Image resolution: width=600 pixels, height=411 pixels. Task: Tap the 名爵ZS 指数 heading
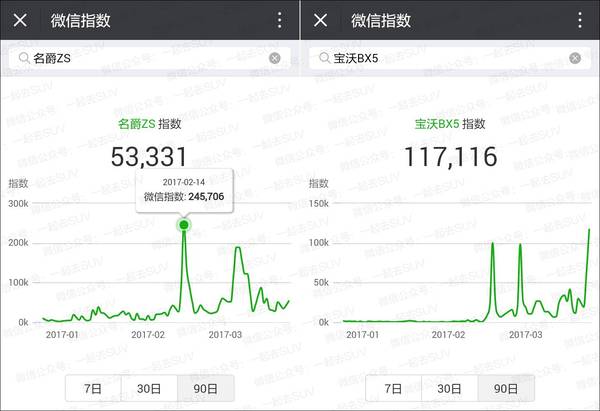(x=150, y=124)
